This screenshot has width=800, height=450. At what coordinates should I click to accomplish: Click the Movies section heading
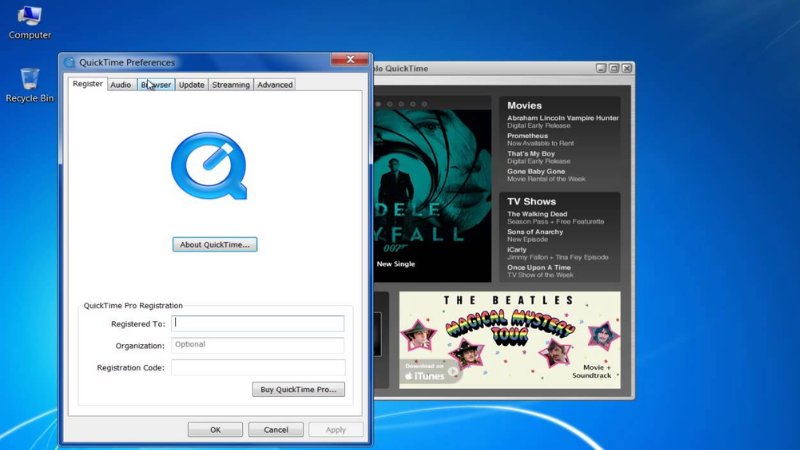pos(524,106)
